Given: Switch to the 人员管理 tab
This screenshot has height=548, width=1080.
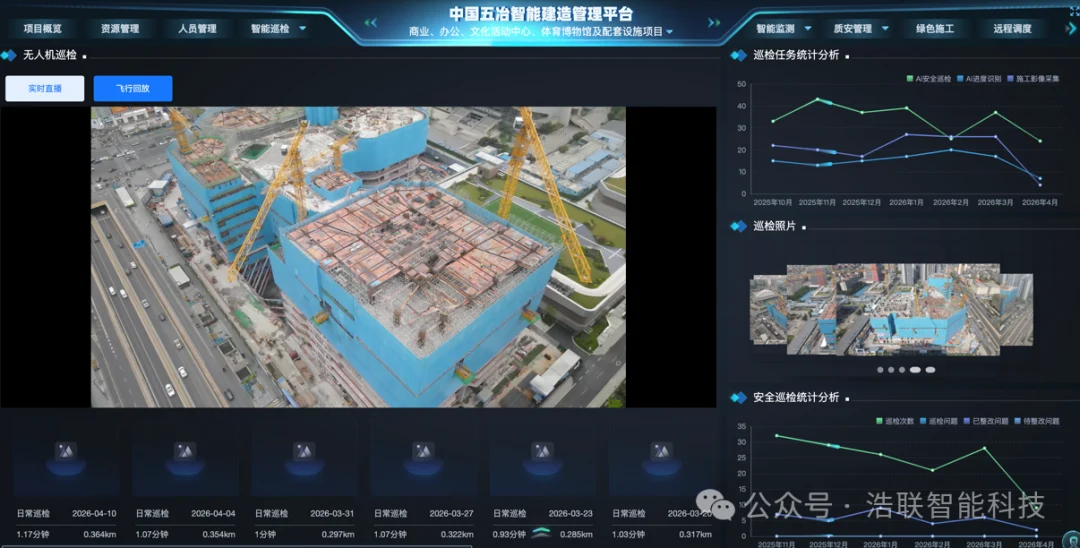Looking at the screenshot, I should 198,28.
